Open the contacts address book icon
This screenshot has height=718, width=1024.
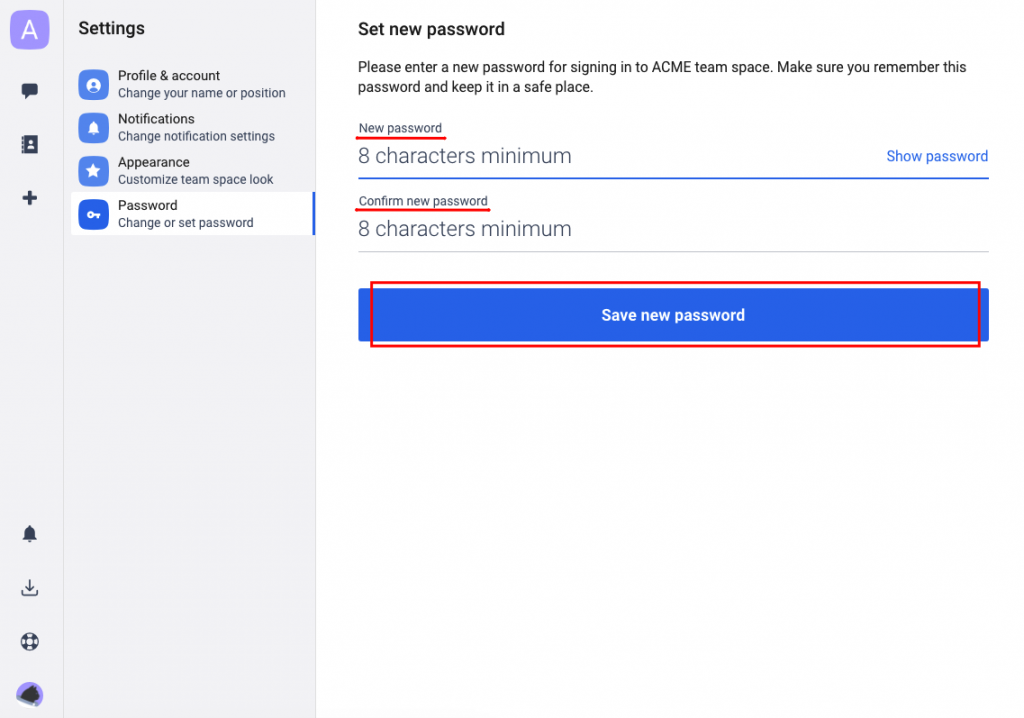pos(29,144)
